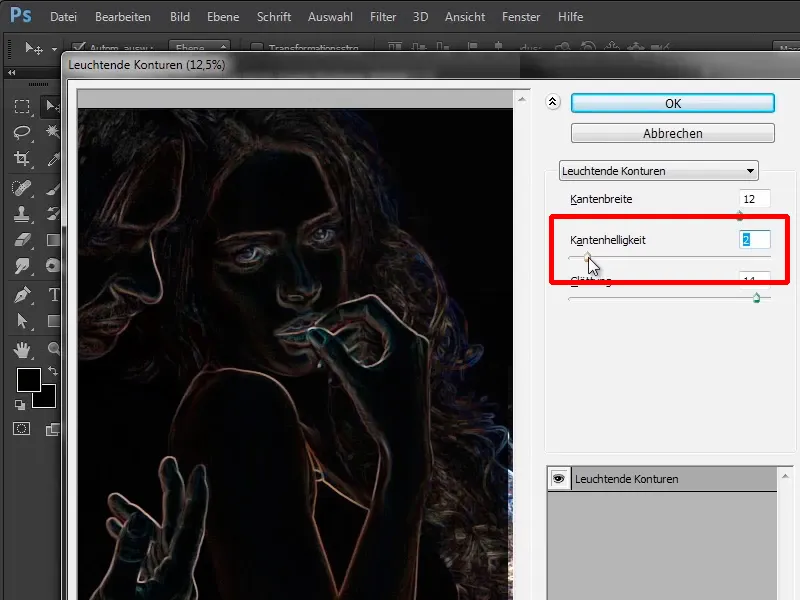Click the Kantenhelligkeit slider handle

click(x=587, y=256)
